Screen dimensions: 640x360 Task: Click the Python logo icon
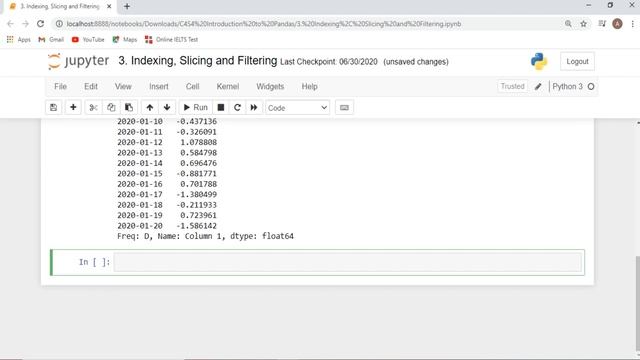[539, 62]
